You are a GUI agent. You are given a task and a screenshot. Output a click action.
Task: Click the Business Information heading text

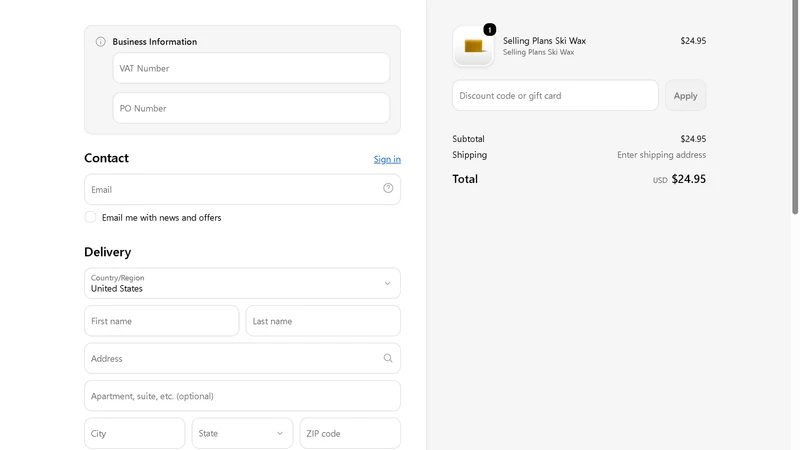[x=155, y=42]
